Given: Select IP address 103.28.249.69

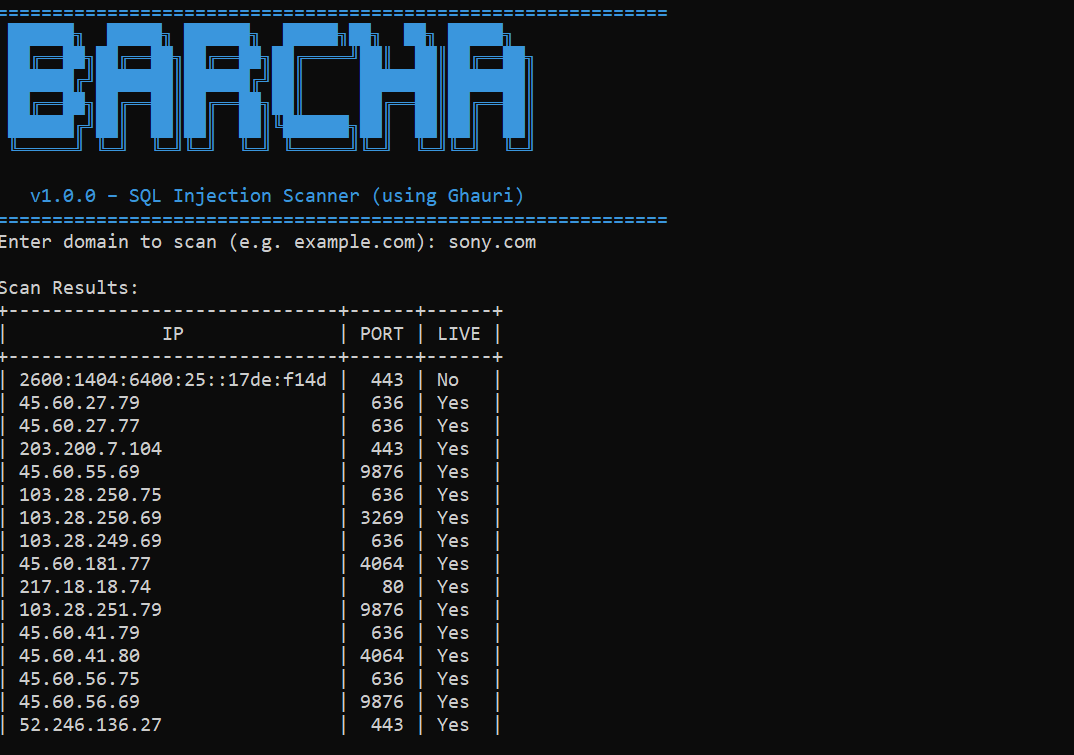Looking at the screenshot, I should [90, 541].
